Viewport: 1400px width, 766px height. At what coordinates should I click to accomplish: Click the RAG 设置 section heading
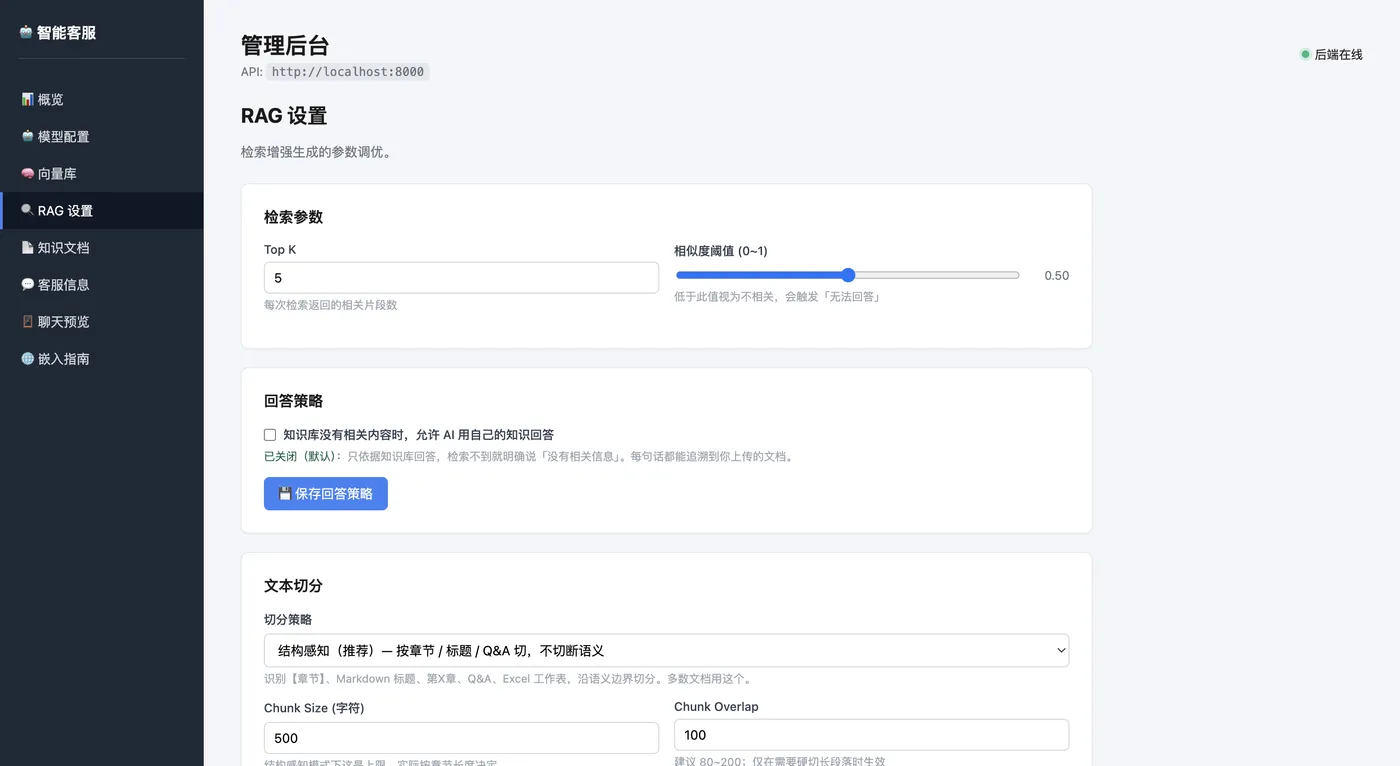[284, 116]
